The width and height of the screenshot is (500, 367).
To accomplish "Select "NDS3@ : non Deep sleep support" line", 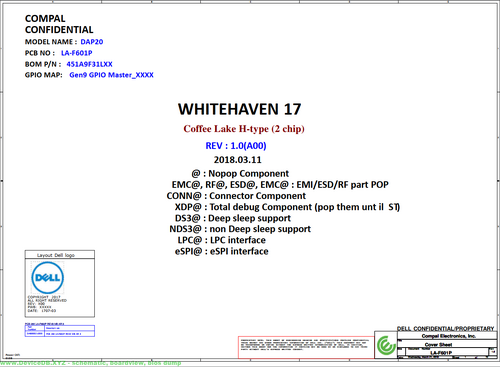I will point(240,229).
